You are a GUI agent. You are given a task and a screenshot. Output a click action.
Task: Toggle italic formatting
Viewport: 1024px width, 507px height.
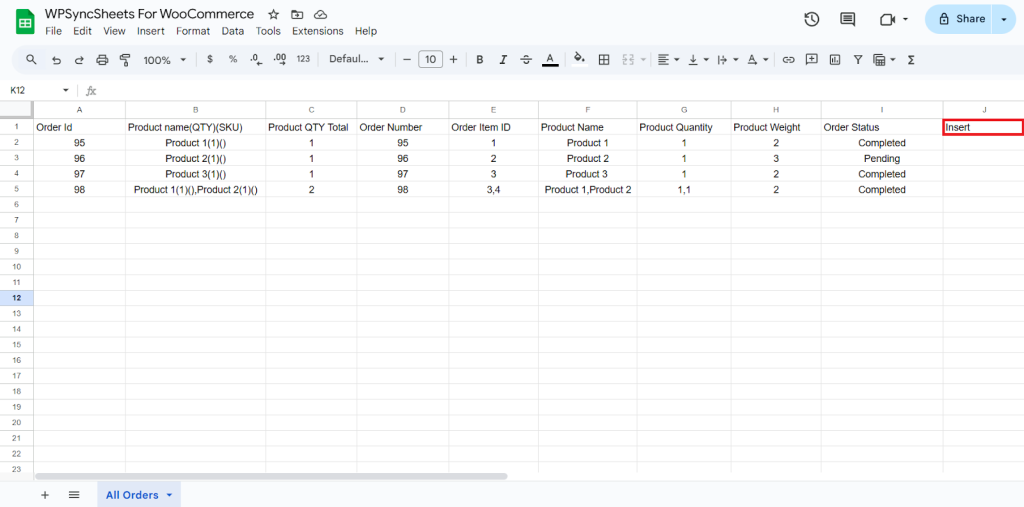point(503,59)
